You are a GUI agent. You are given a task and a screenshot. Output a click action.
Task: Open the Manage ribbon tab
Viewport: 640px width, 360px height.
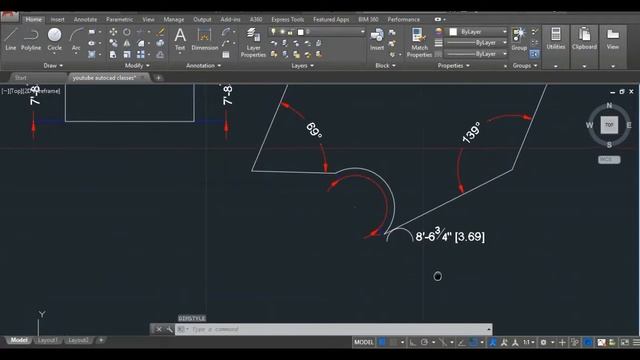point(173,19)
